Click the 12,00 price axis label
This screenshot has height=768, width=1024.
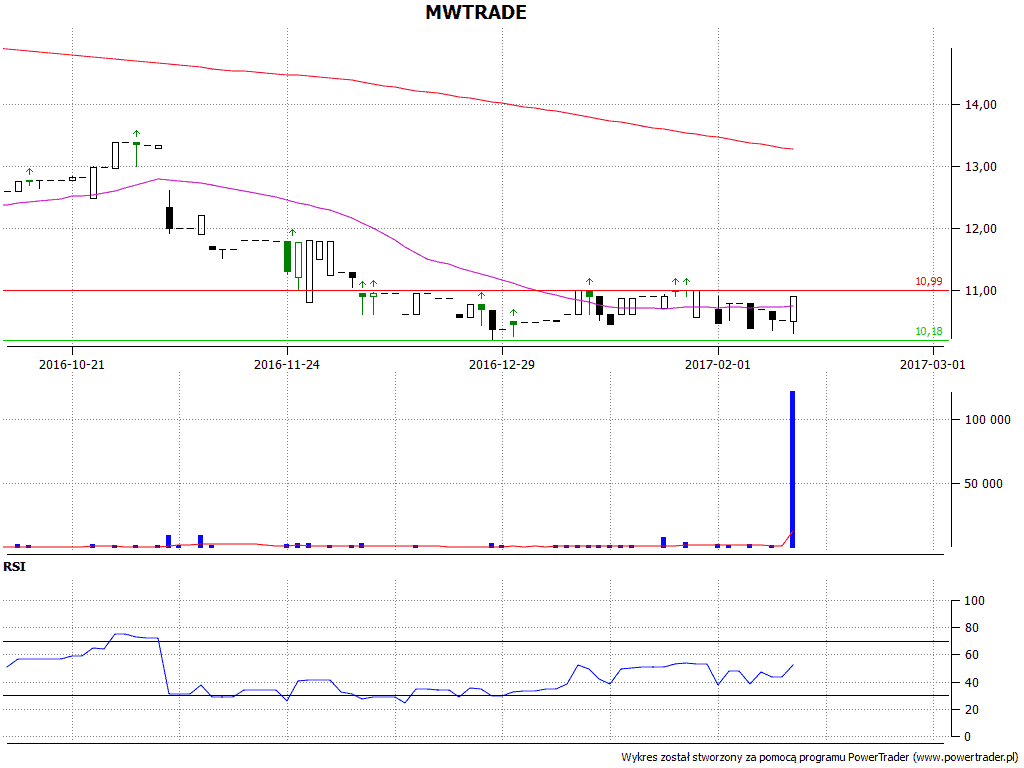click(981, 229)
